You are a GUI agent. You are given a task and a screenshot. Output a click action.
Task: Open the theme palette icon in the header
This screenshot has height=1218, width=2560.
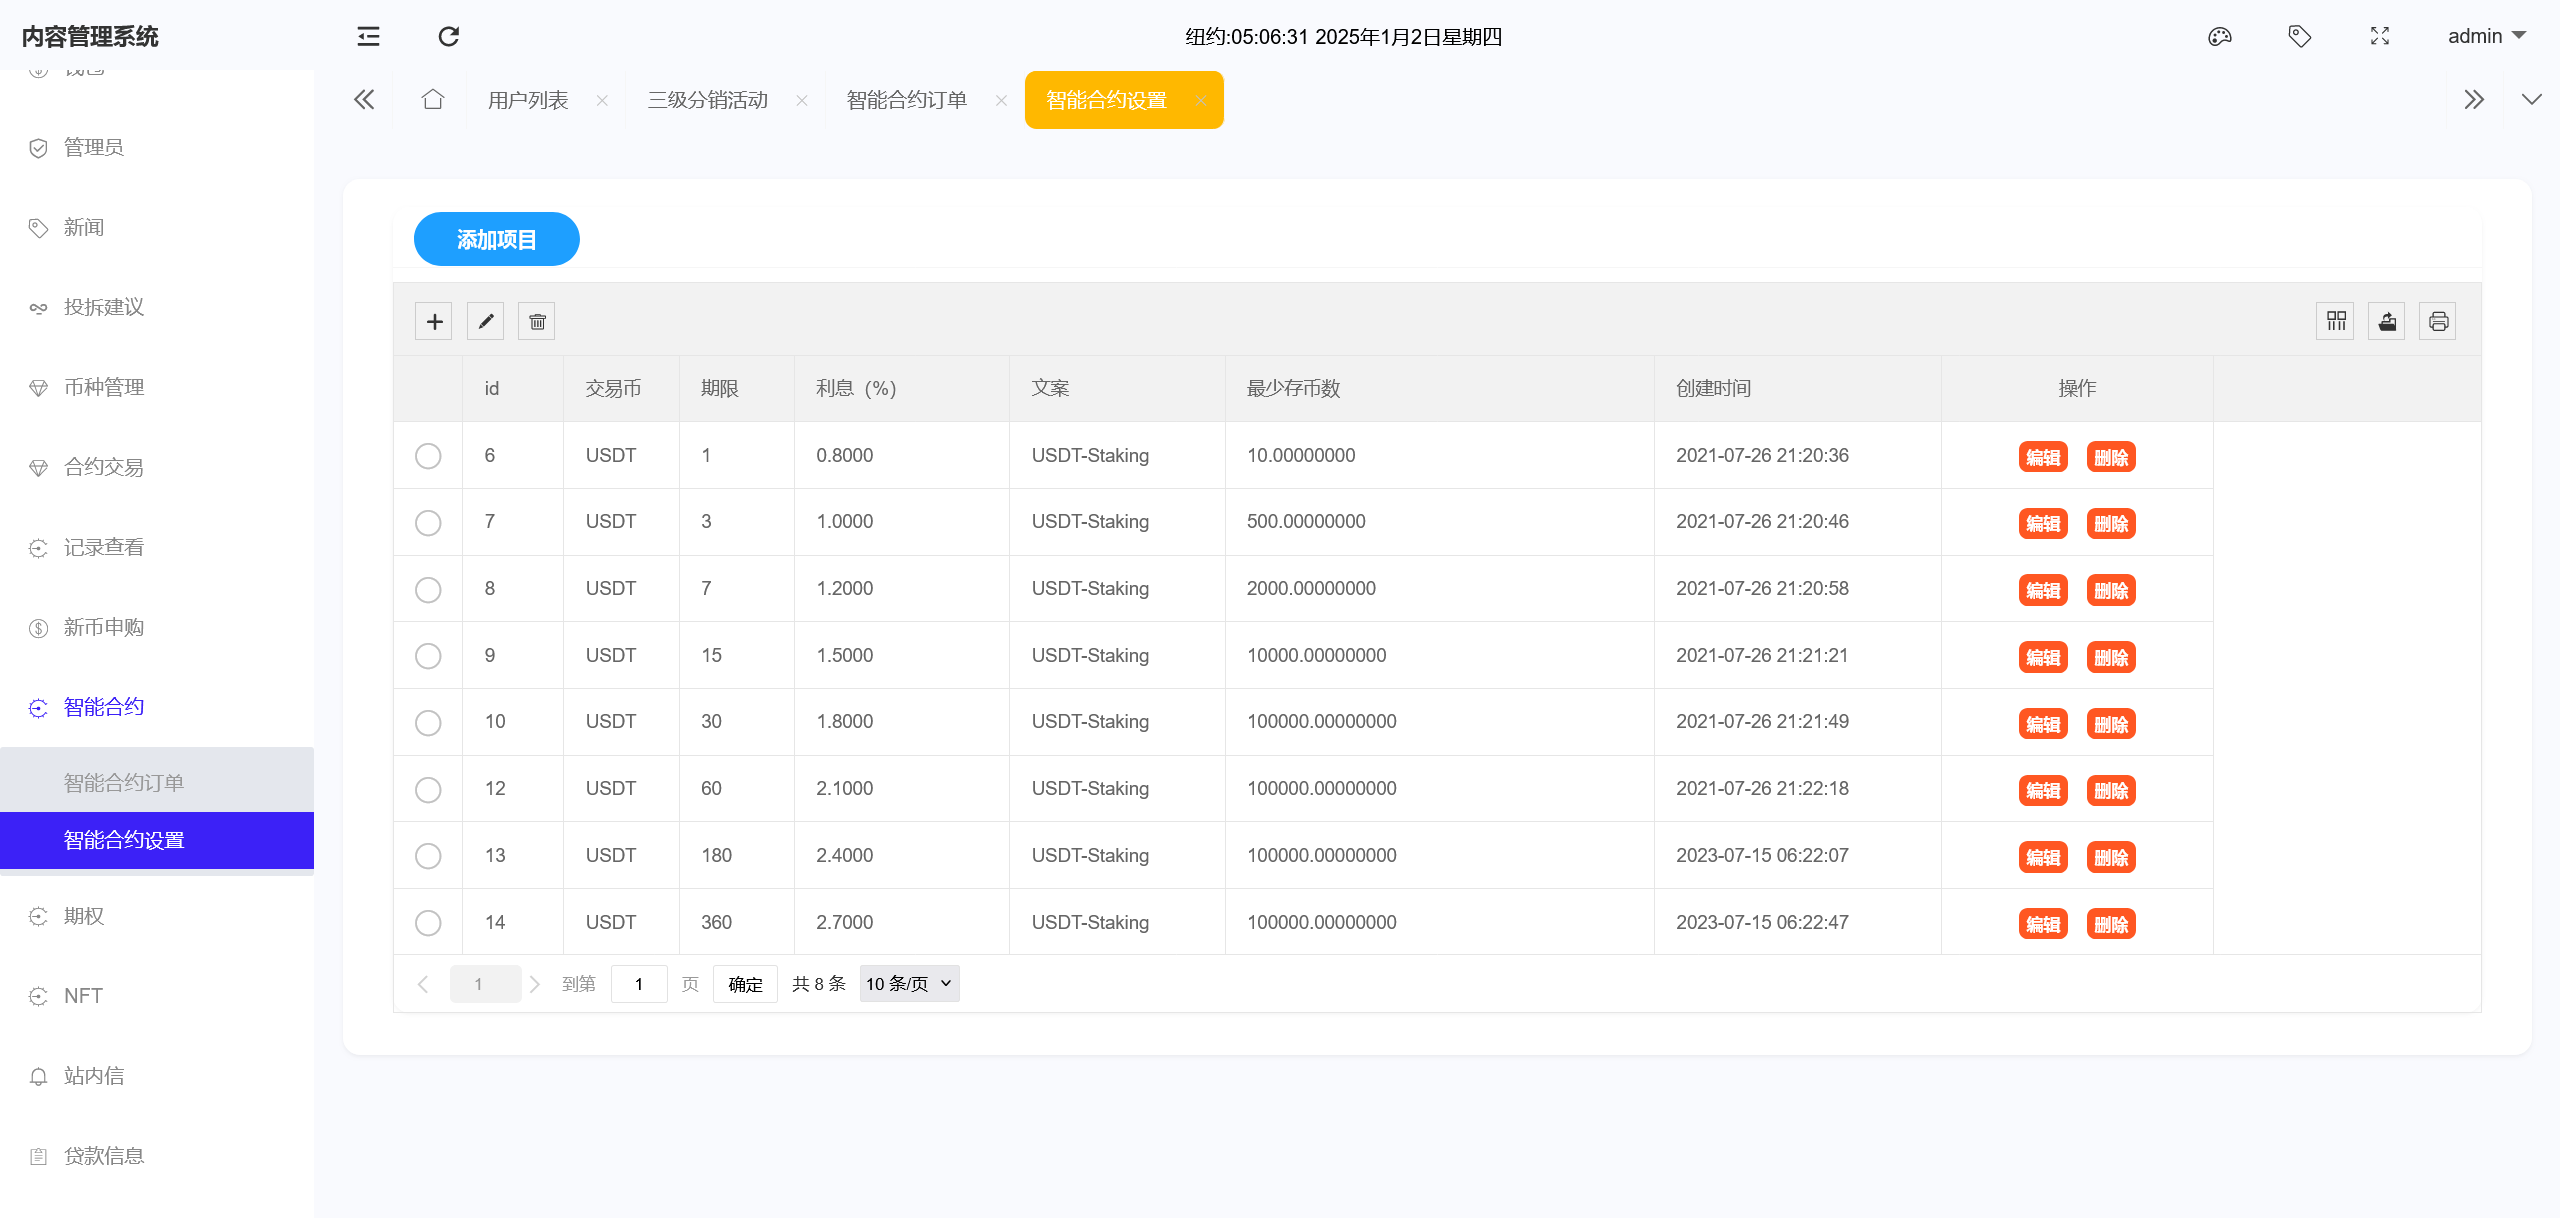tap(2220, 36)
